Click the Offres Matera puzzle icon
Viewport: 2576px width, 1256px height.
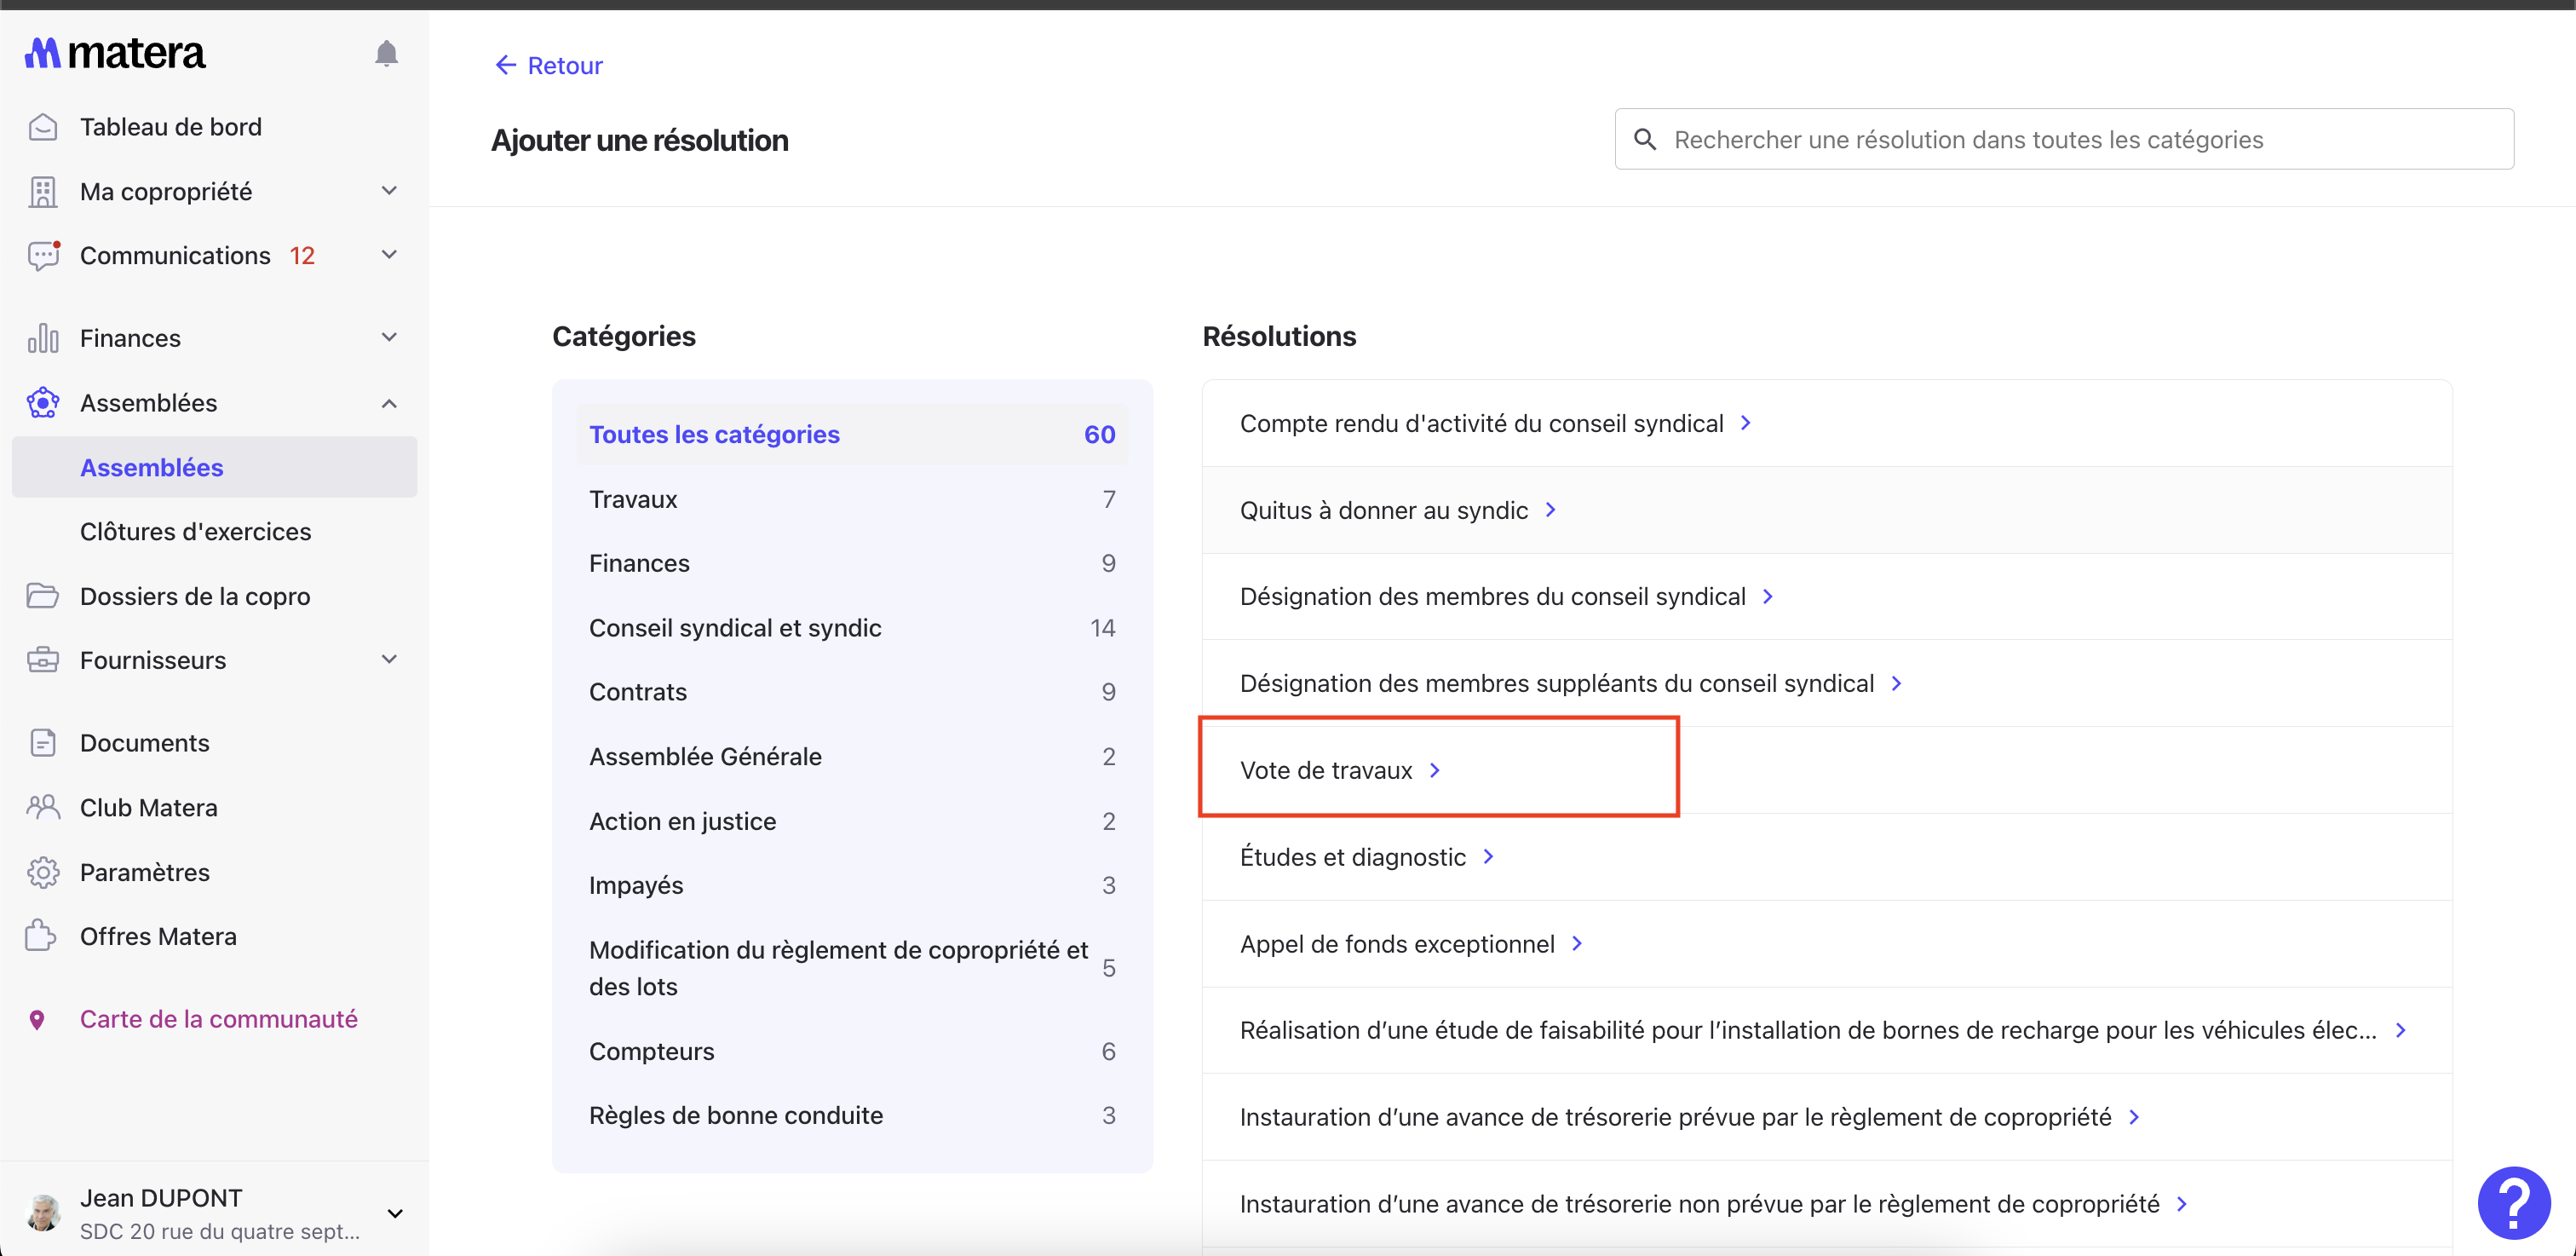[x=41, y=936]
